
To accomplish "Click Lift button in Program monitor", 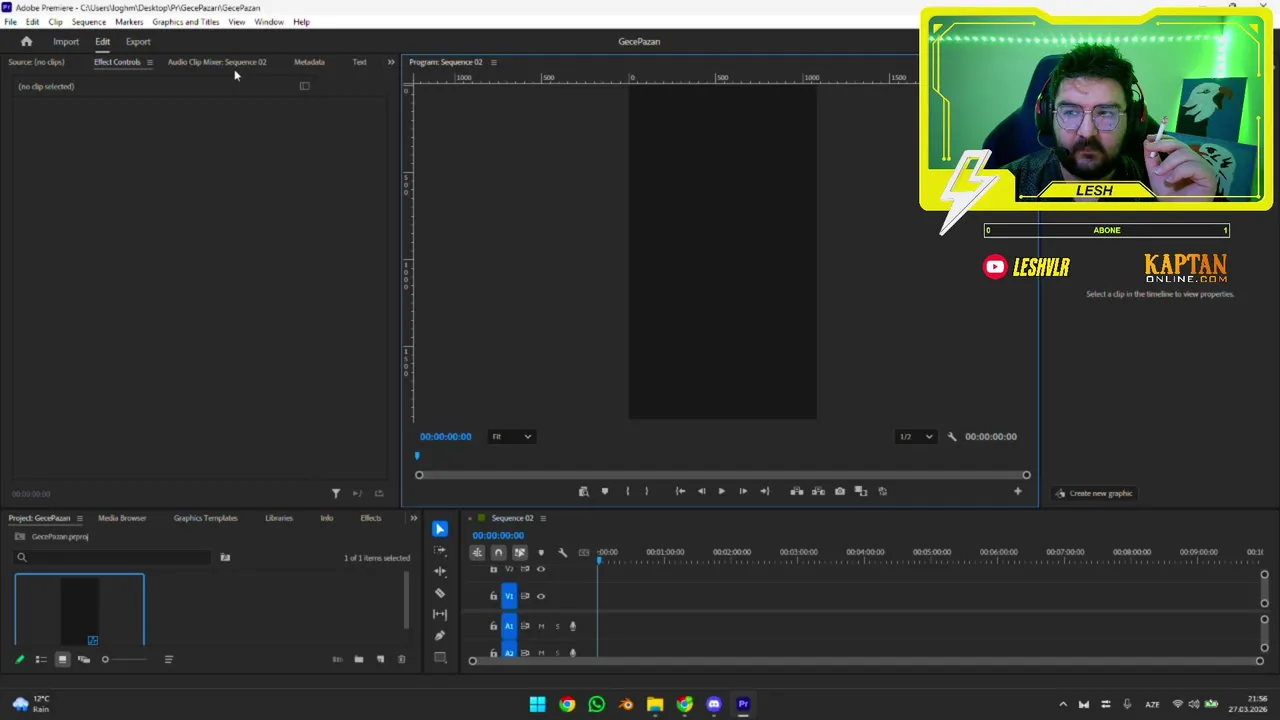I will tap(797, 491).
